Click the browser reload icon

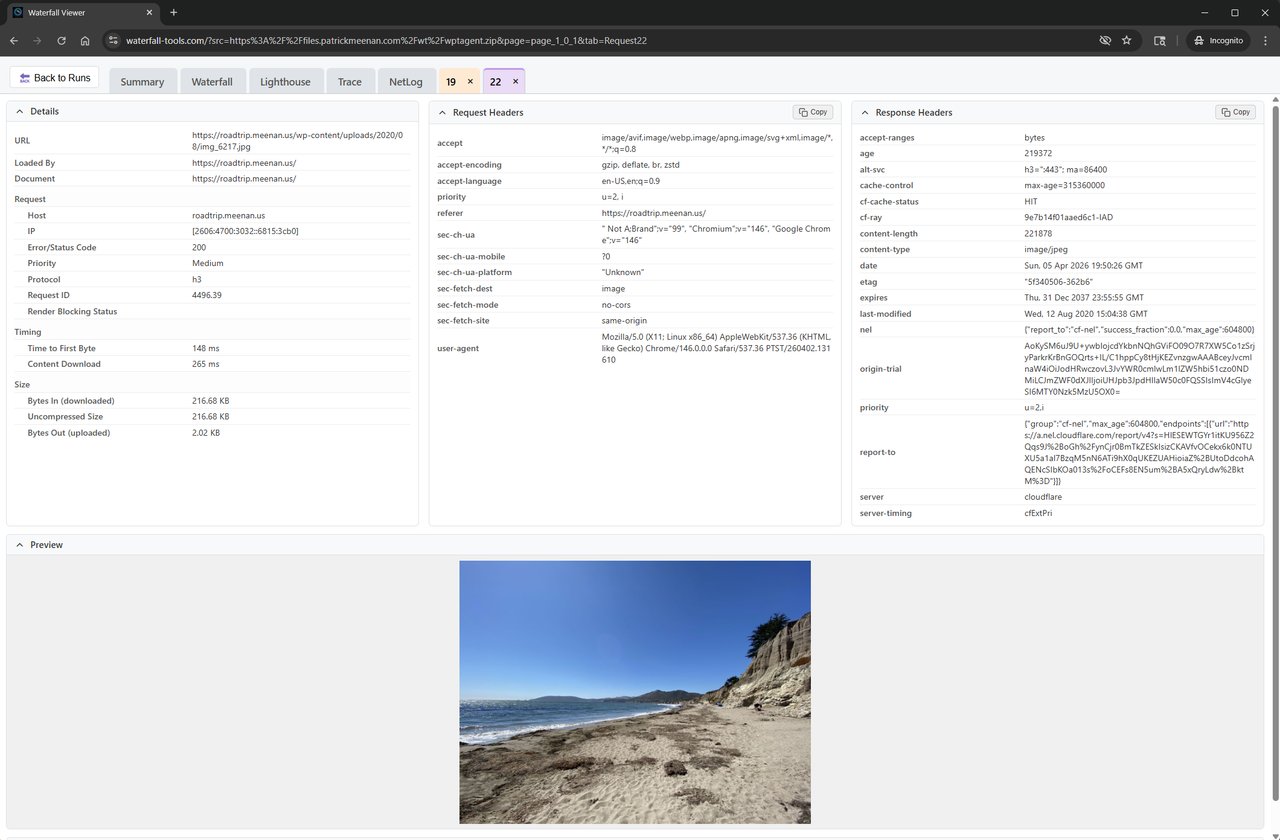(x=62, y=41)
